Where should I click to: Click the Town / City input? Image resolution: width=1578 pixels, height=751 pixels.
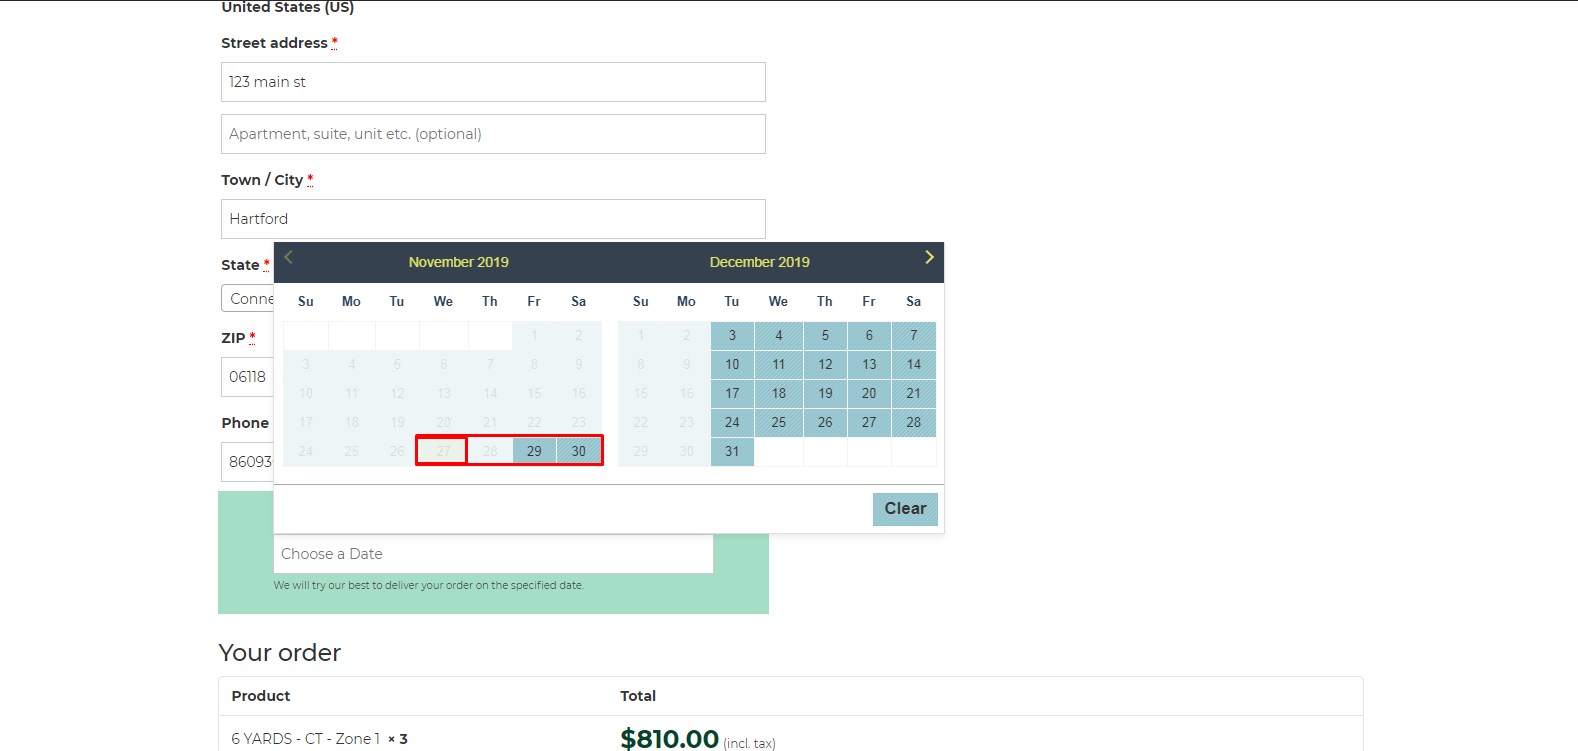pos(493,219)
